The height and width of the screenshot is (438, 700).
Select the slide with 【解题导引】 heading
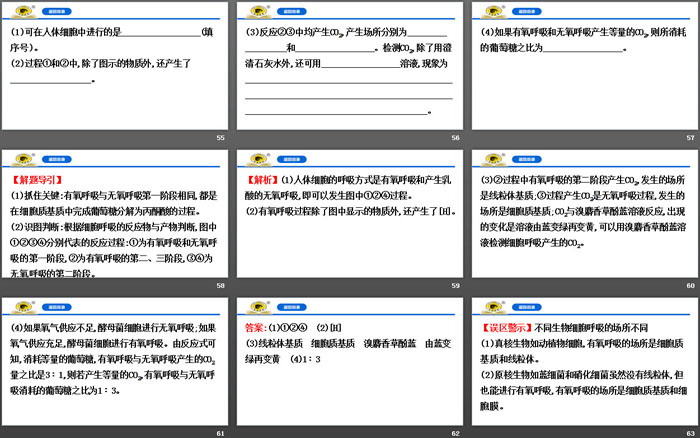[x=115, y=213]
